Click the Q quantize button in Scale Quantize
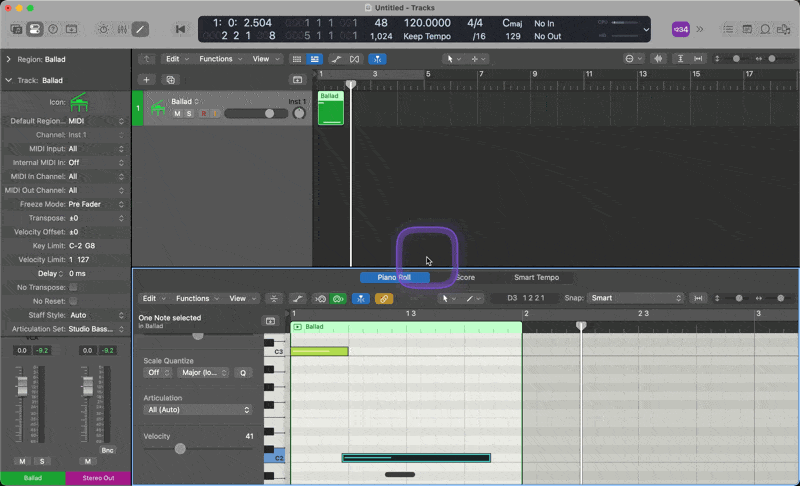800x486 pixels. tap(242, 372)
